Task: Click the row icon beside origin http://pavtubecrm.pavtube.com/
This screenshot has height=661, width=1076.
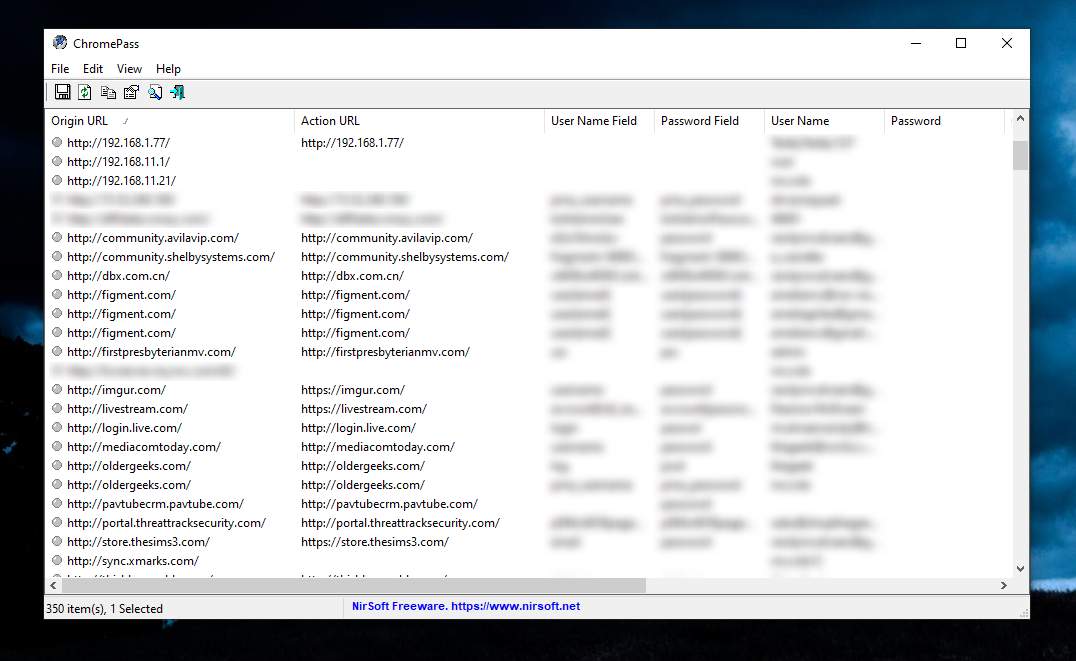Action: point(57,503)
